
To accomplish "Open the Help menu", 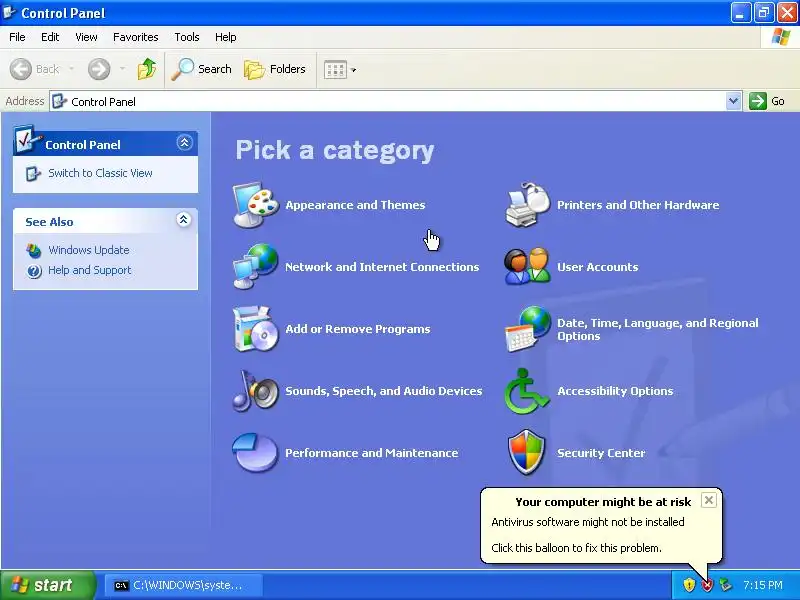I will [x=226, y=37].
